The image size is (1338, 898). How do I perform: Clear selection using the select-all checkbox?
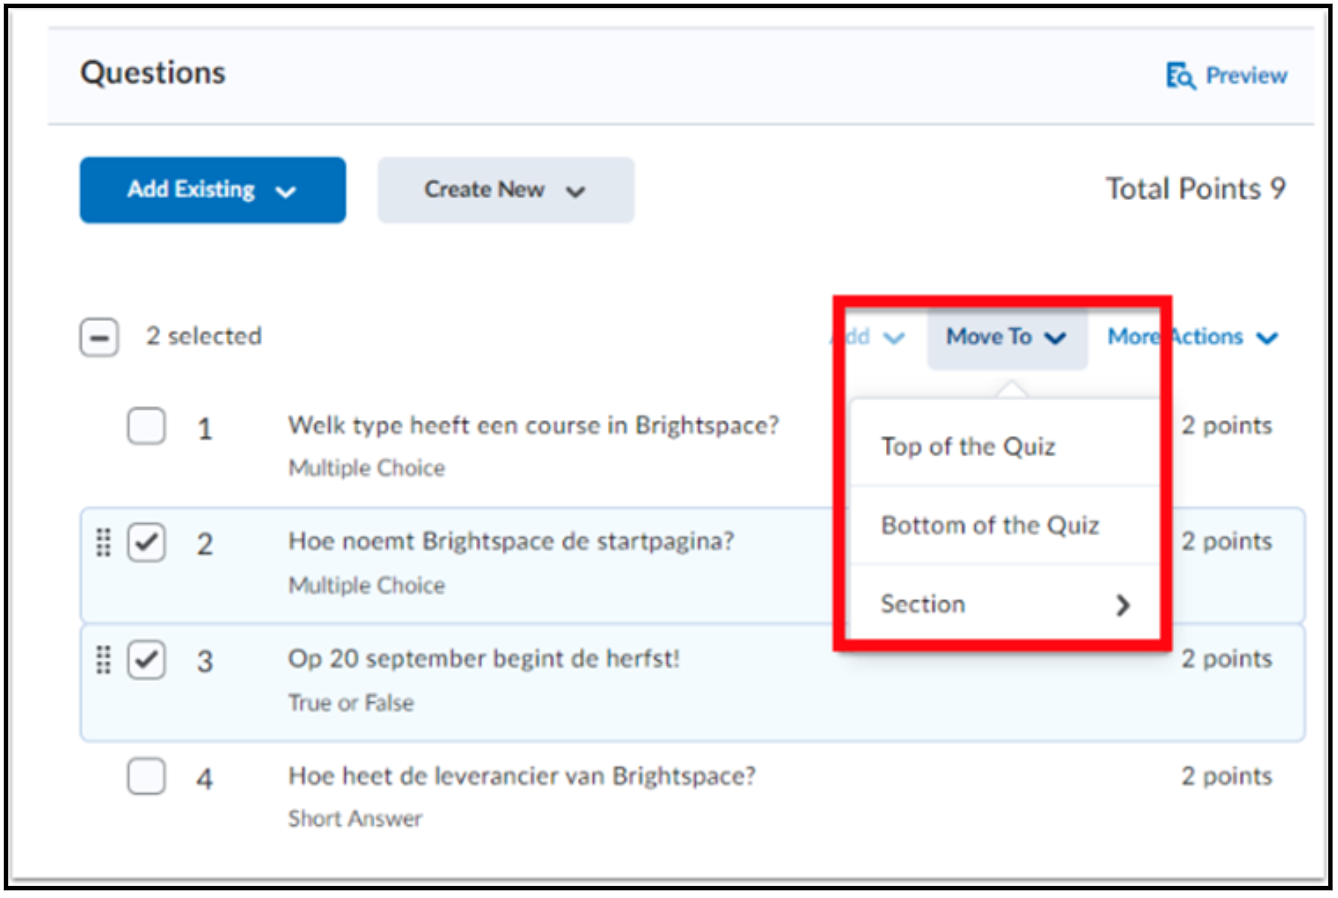[99, 337]
